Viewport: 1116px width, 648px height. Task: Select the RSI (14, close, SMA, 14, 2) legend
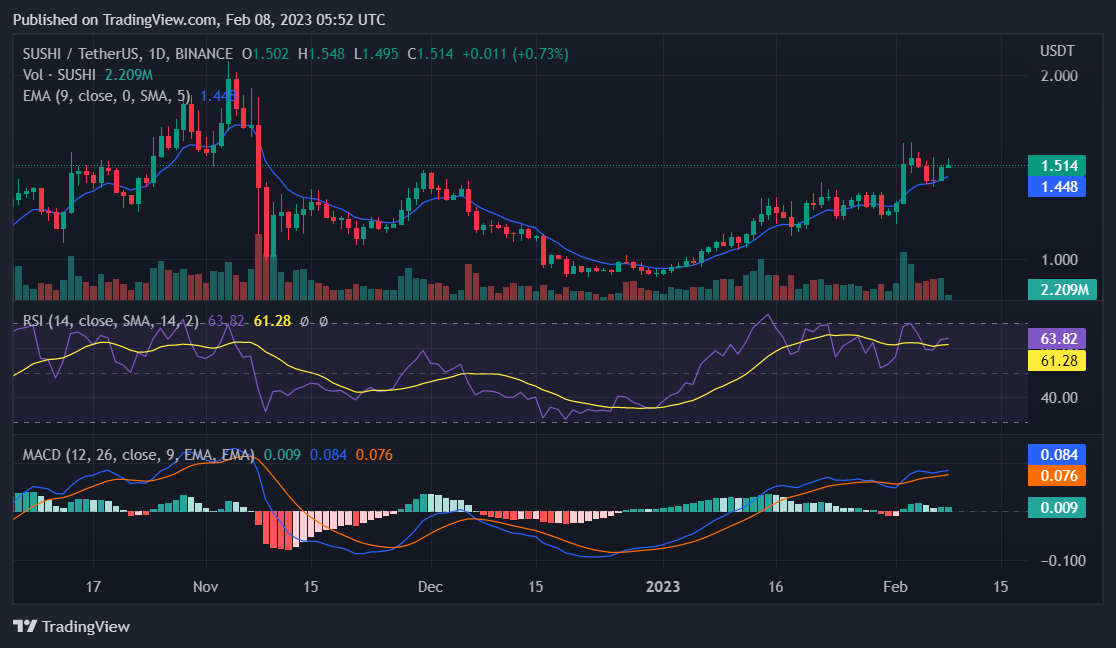click(111, 321)
